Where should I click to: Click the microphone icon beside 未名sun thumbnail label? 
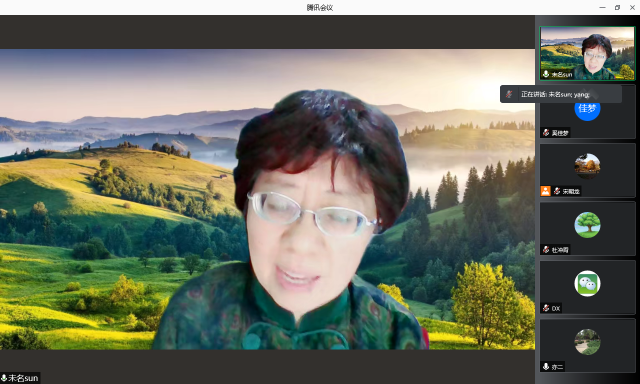(x=546, y=74)
